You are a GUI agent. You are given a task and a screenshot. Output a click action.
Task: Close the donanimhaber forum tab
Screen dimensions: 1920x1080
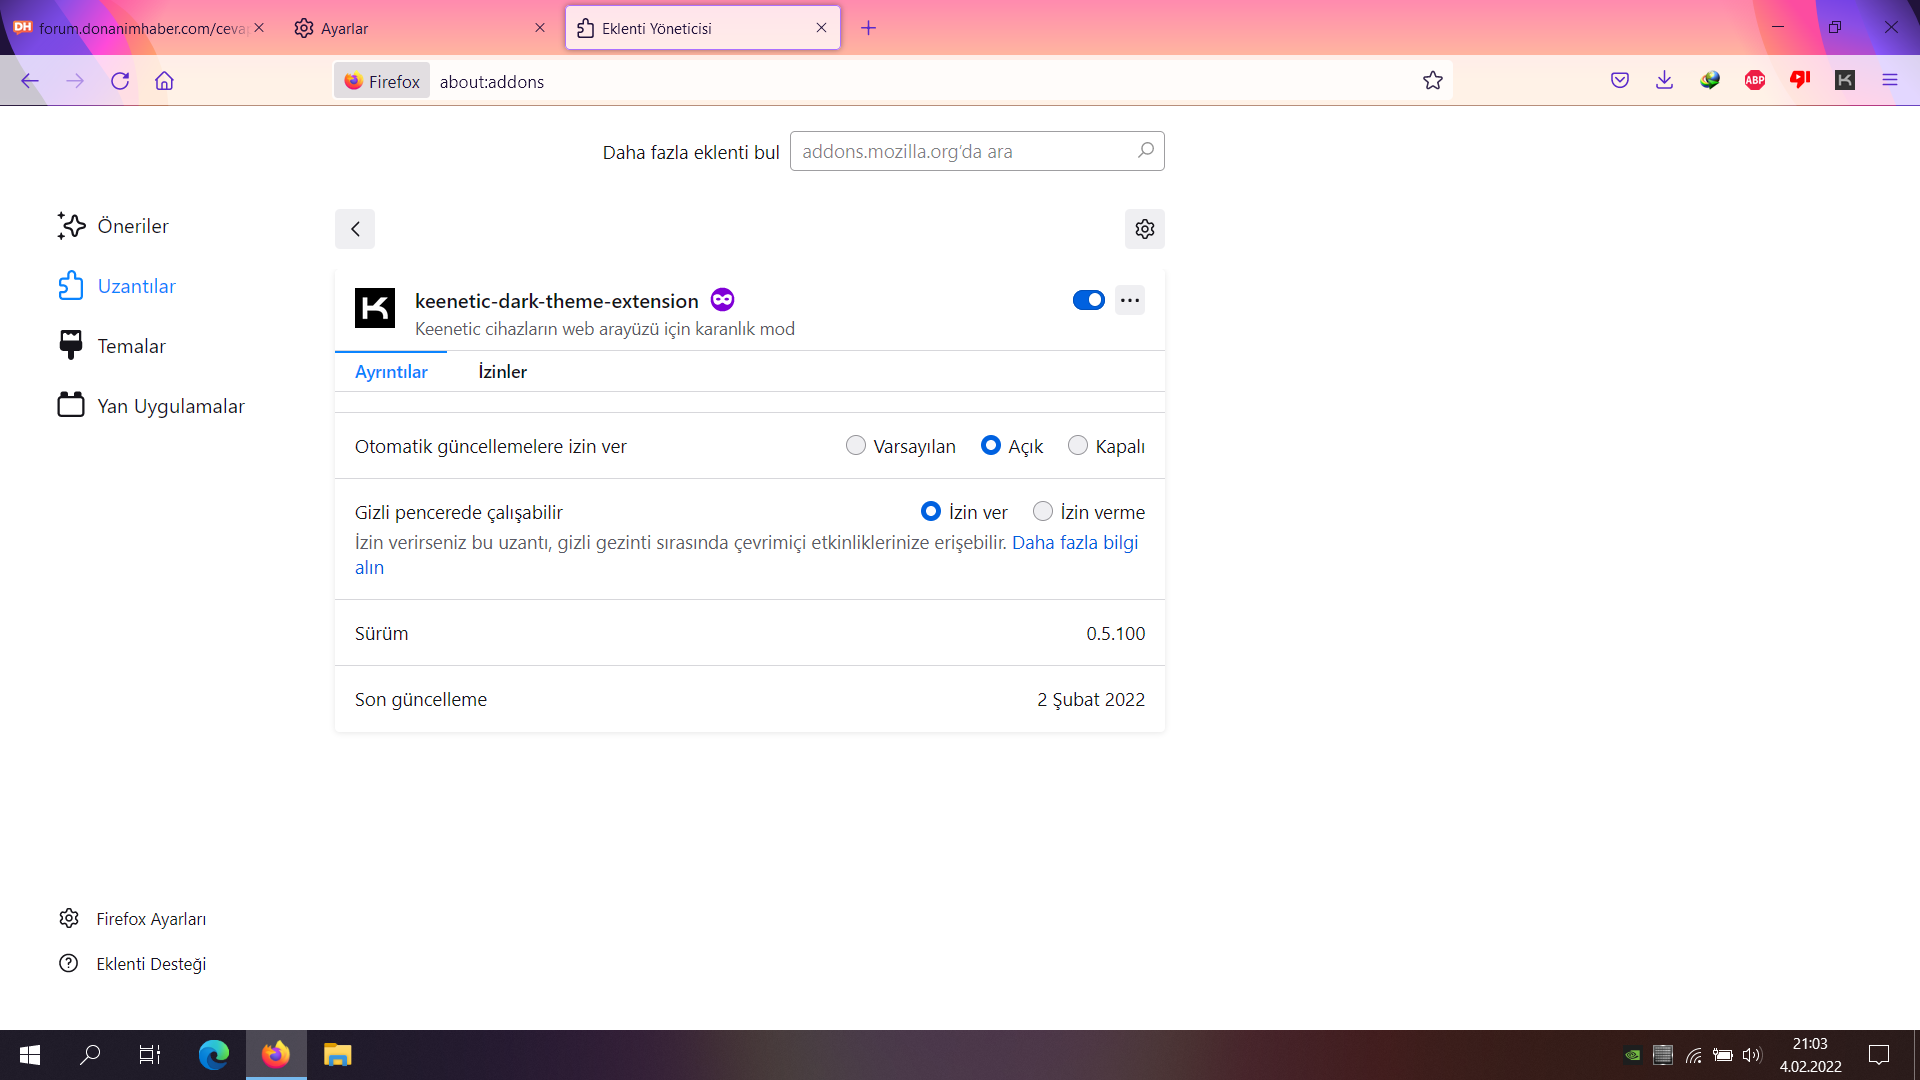click(259, 28)
